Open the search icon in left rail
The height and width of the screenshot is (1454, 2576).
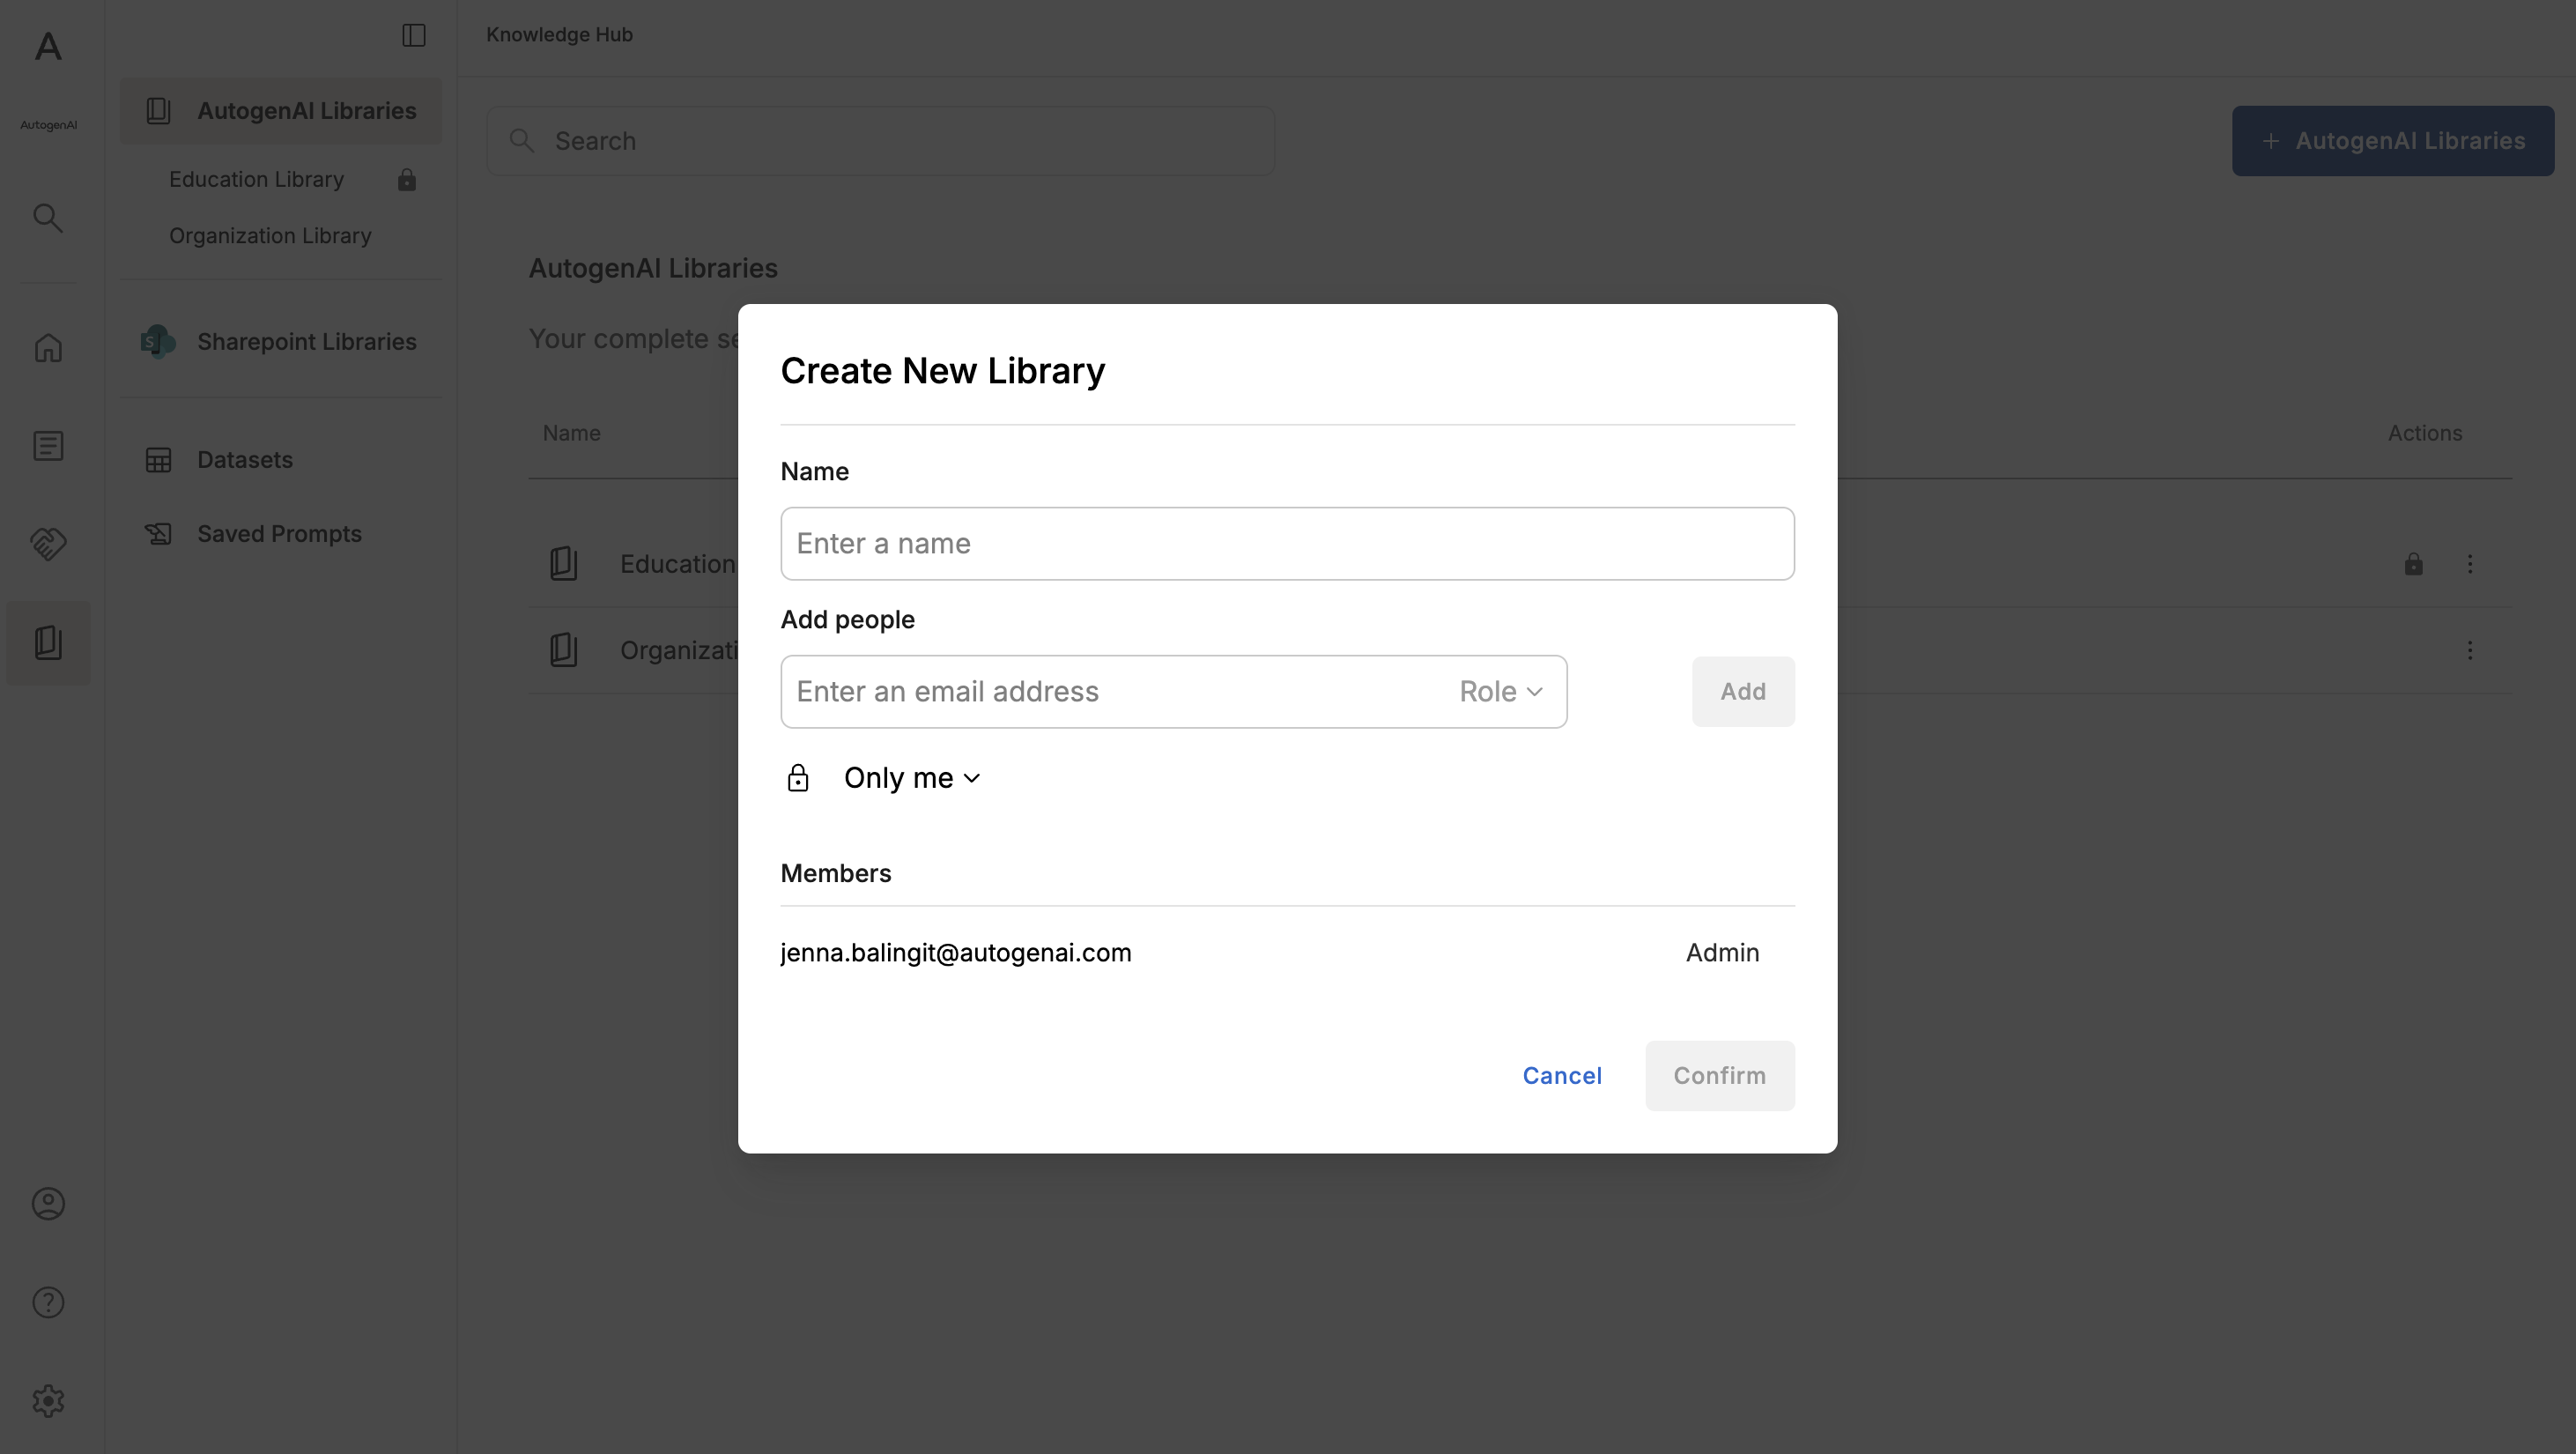[x=48, y=218]
